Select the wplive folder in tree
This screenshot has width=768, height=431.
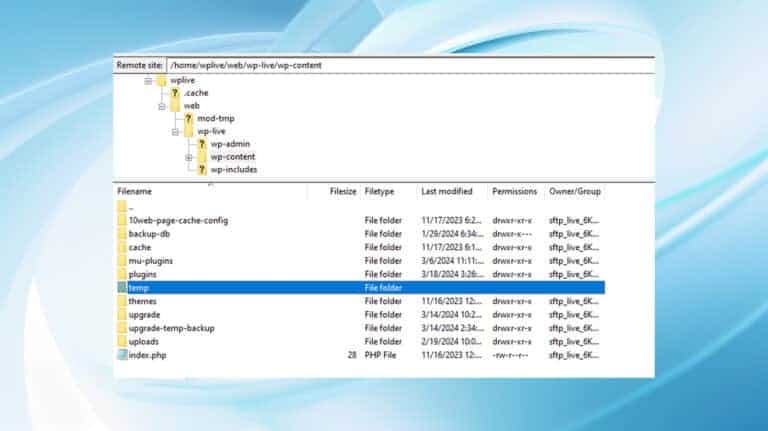182,80
